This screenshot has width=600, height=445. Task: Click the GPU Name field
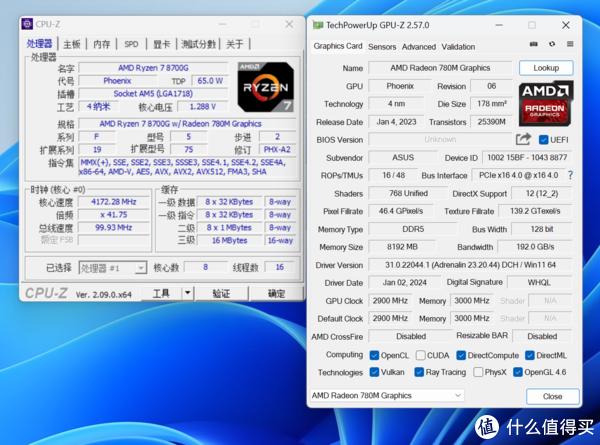(x=440, y=68)
